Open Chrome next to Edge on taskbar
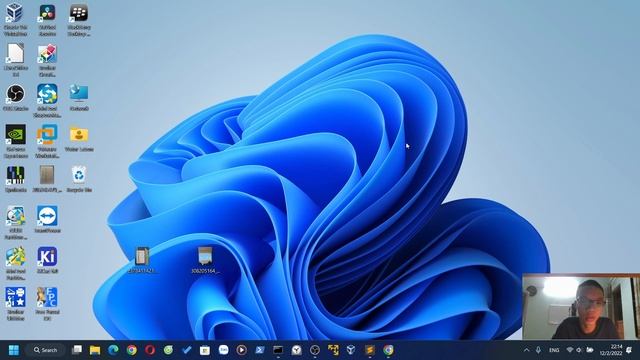The width and height of the screenshot is (640, 360). point(132,350)
